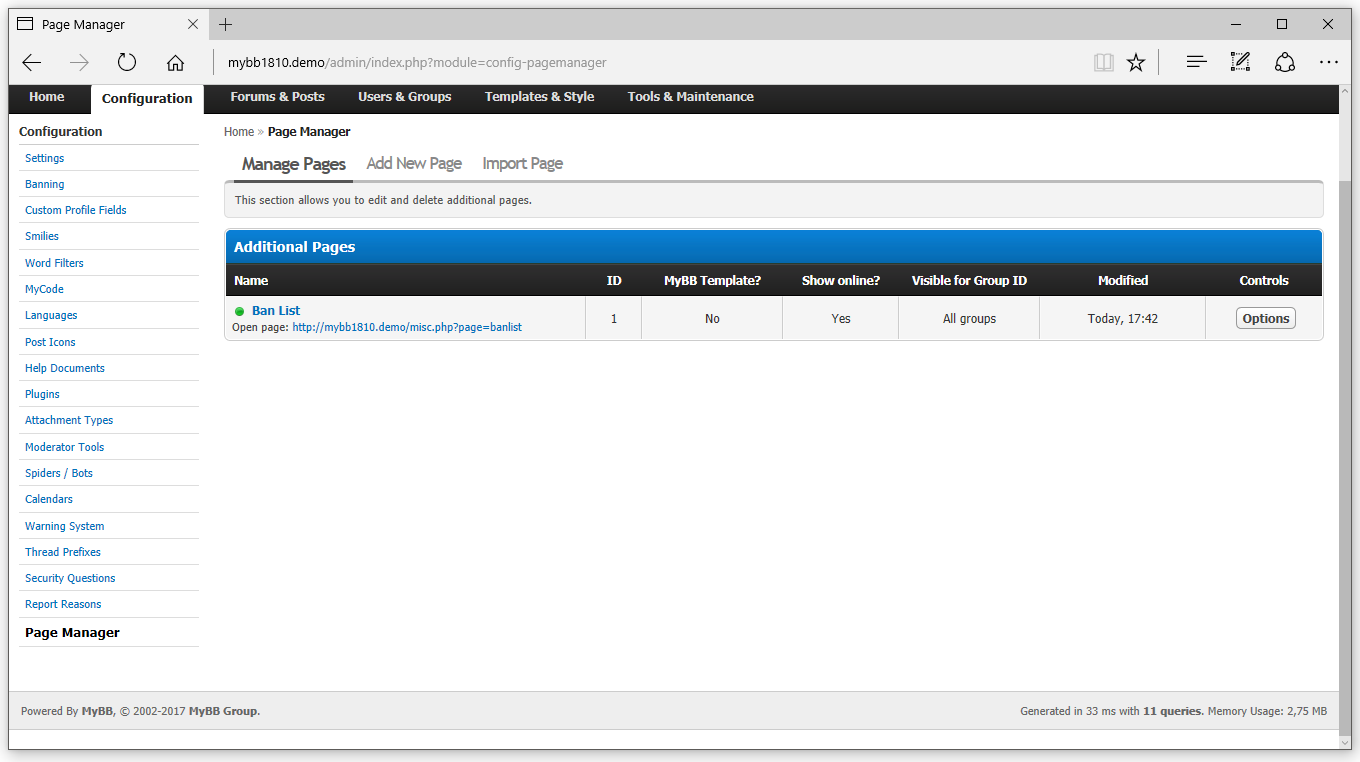Click the Share icon in toolbar

tap(1285, 63)
